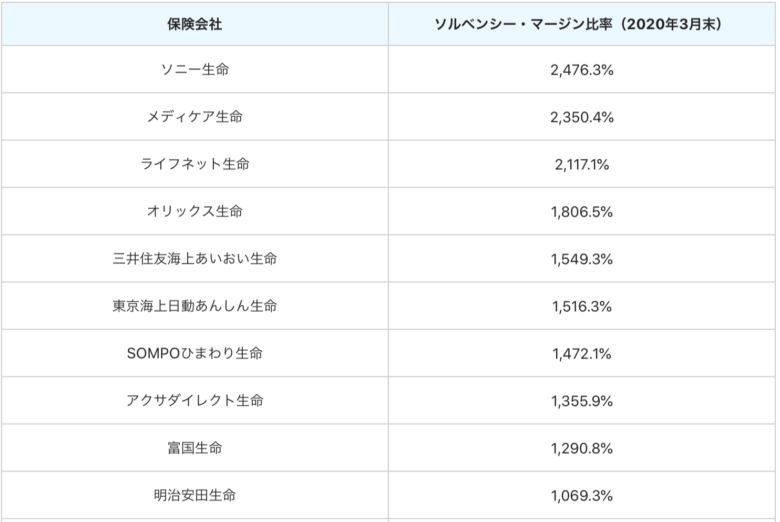Click the 2,476.3% ratio value
Screen dimensions: 780x522
582,70
